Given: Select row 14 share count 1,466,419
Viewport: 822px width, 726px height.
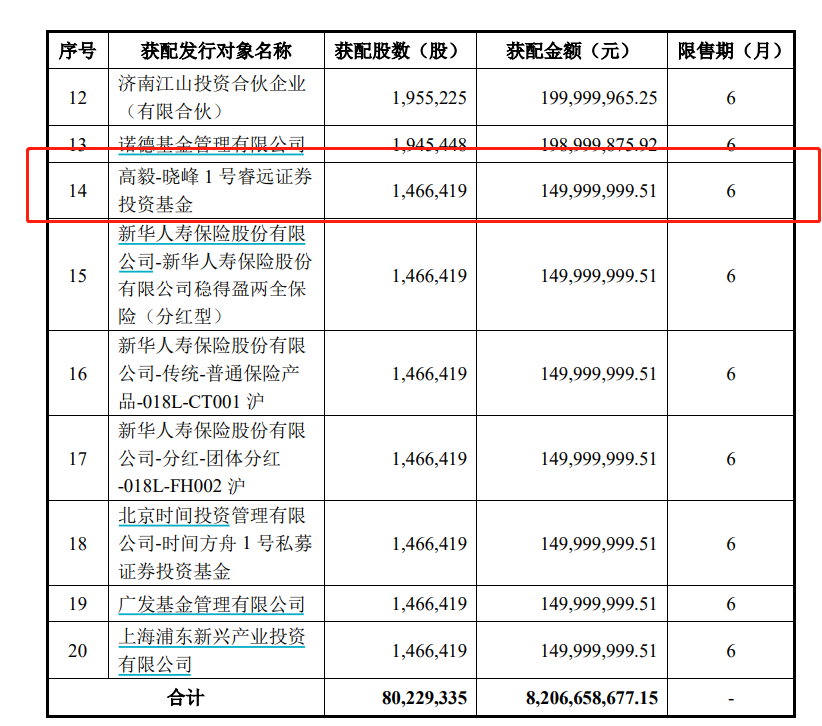Looking at the screenshot, I should 429,191.
